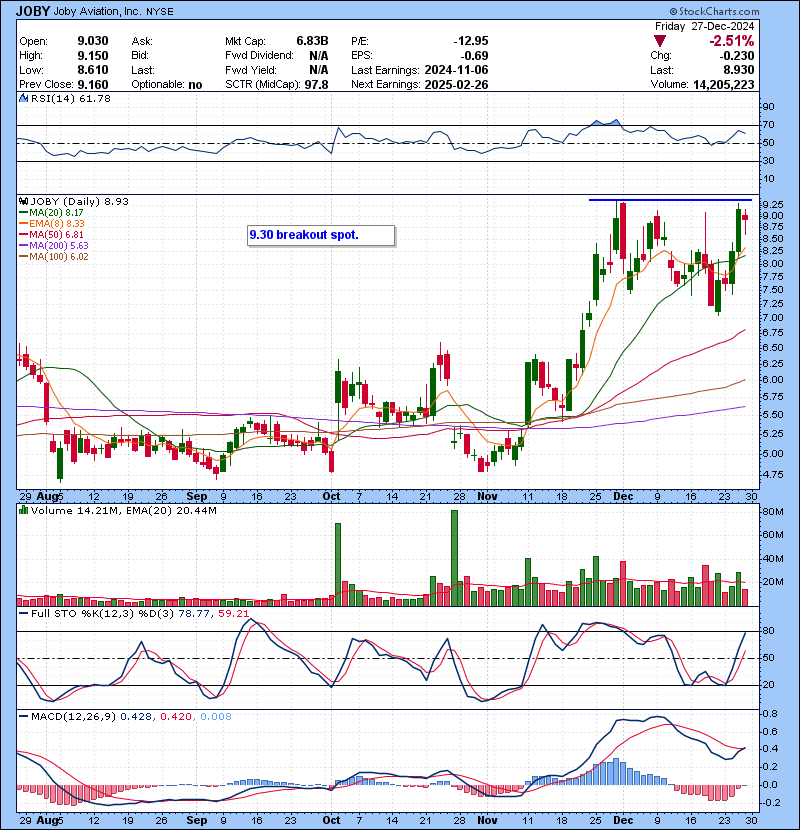Click the Last Earnings date 2024-11-06

[456, 70]
